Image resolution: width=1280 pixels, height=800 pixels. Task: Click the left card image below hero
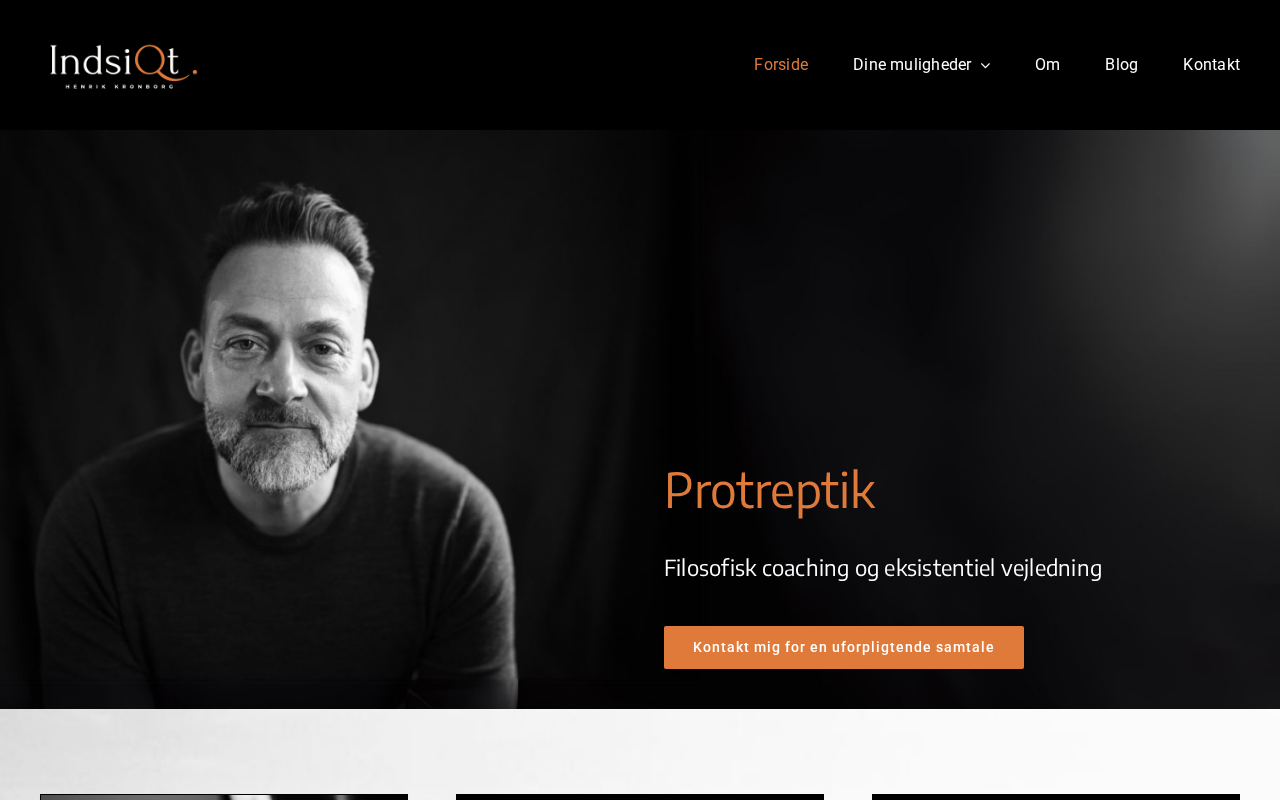coord(224,797)
